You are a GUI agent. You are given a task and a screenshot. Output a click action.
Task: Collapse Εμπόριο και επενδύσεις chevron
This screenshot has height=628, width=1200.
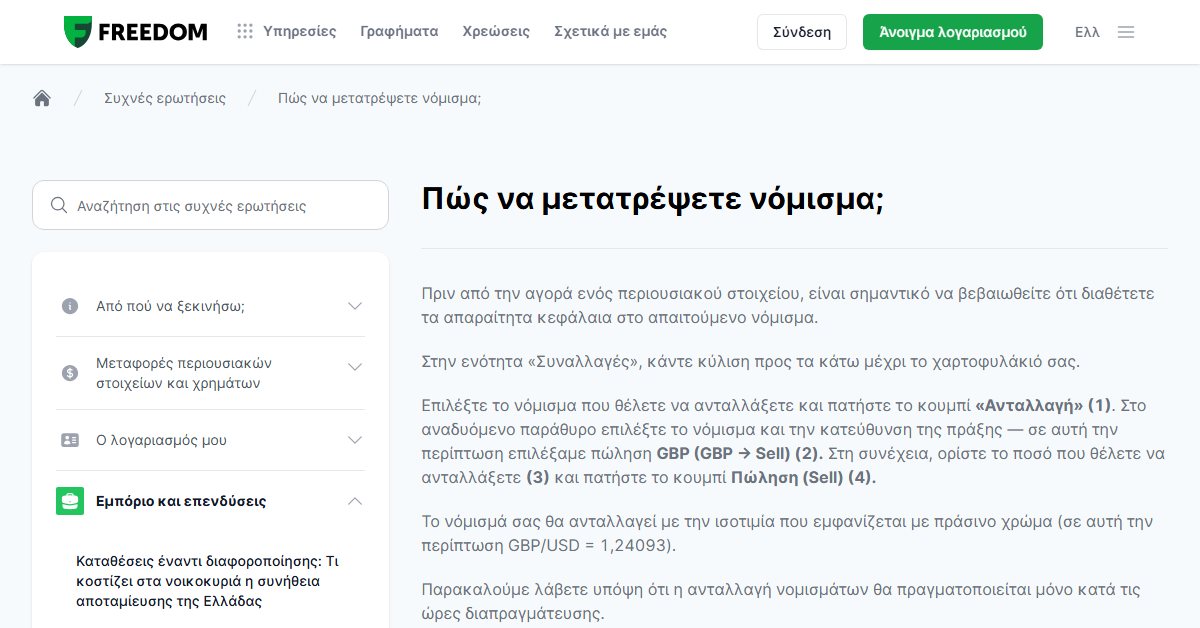(x=355, y=501)
